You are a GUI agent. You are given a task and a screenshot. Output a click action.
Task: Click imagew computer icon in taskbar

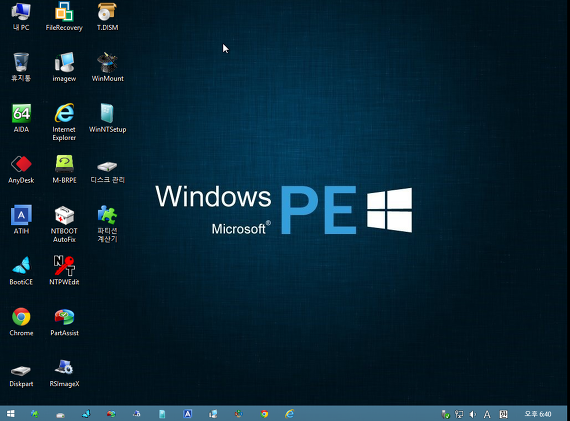[213, 414]
